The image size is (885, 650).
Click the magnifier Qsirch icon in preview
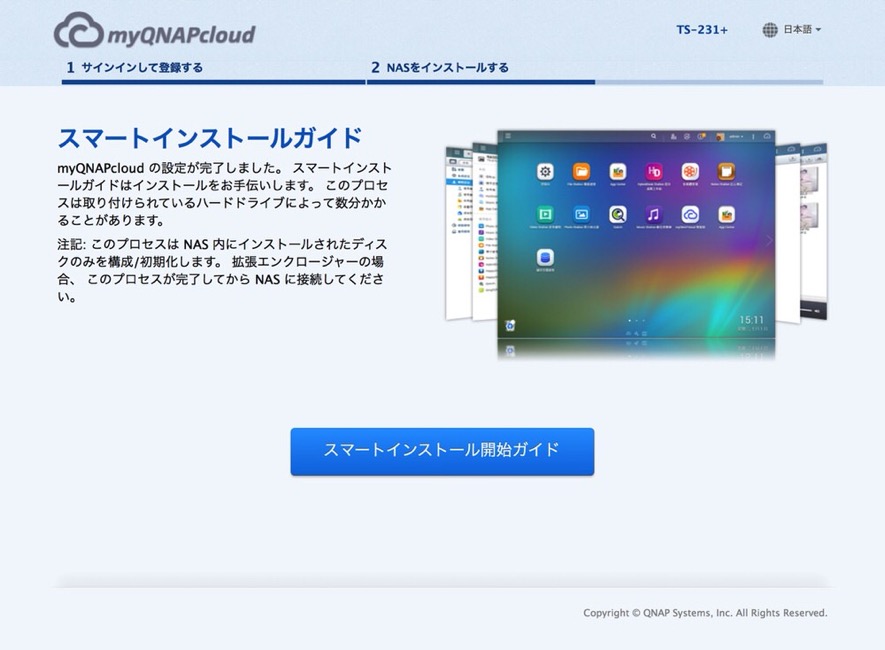coord(617,214)
